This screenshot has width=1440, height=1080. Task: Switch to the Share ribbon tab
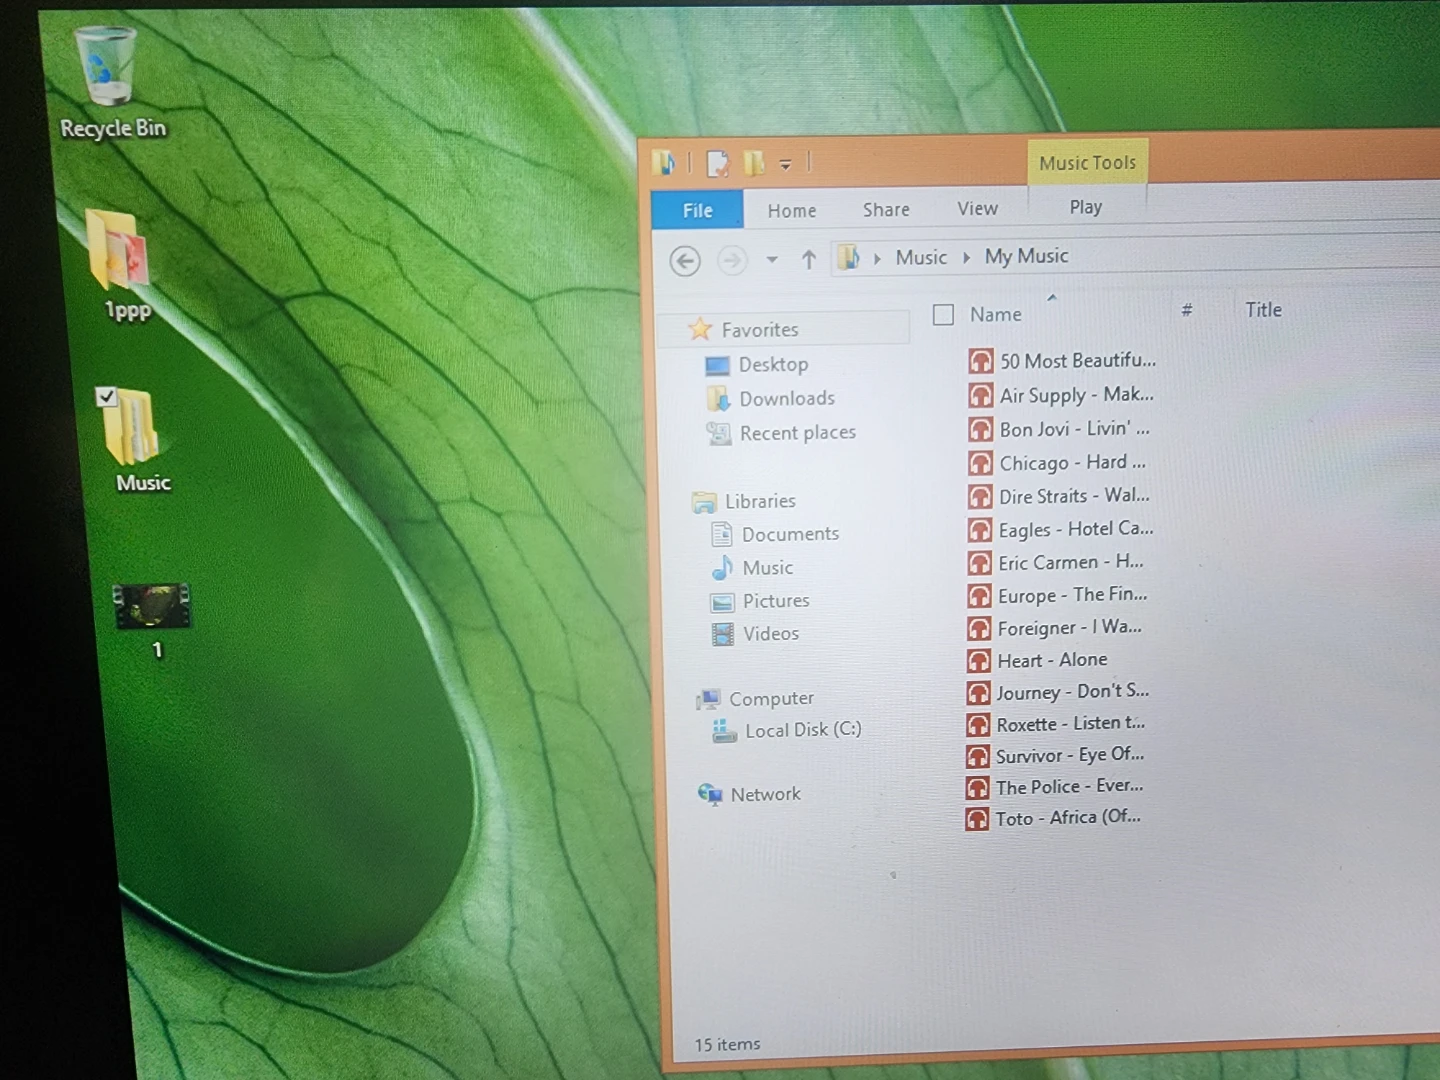(886, 209)
